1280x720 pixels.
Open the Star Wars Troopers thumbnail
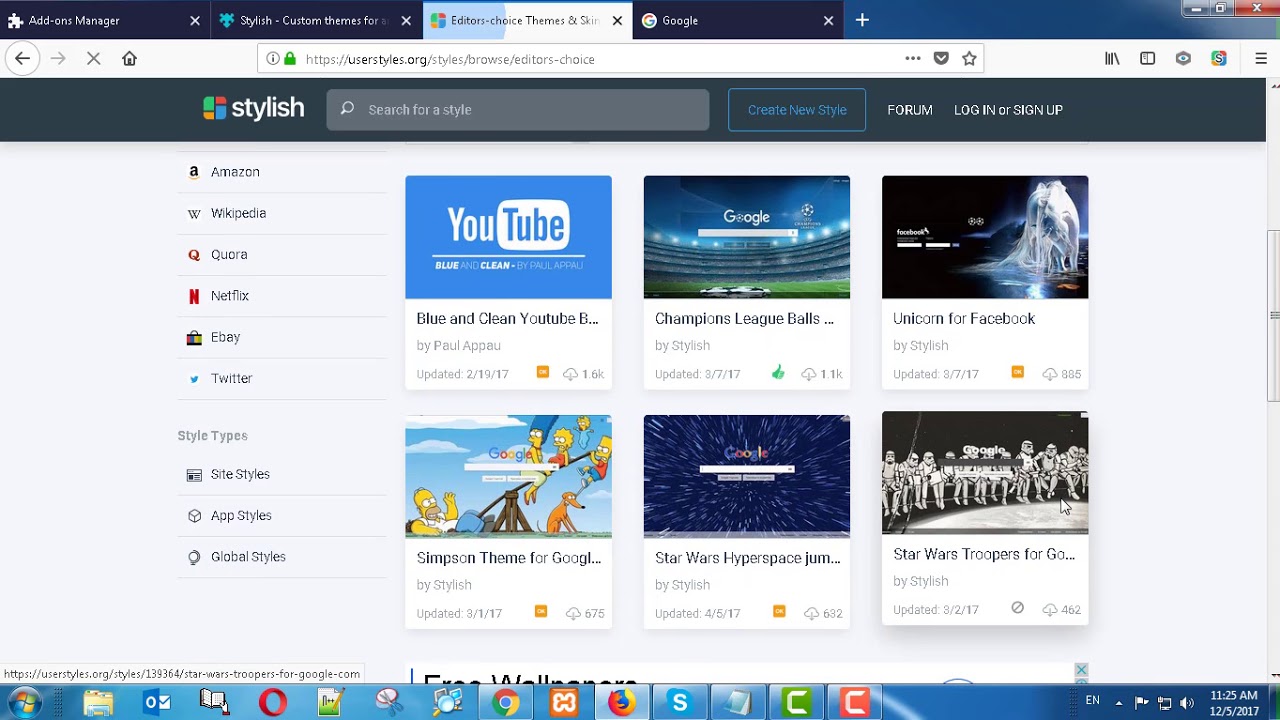[x=985, y=472]
